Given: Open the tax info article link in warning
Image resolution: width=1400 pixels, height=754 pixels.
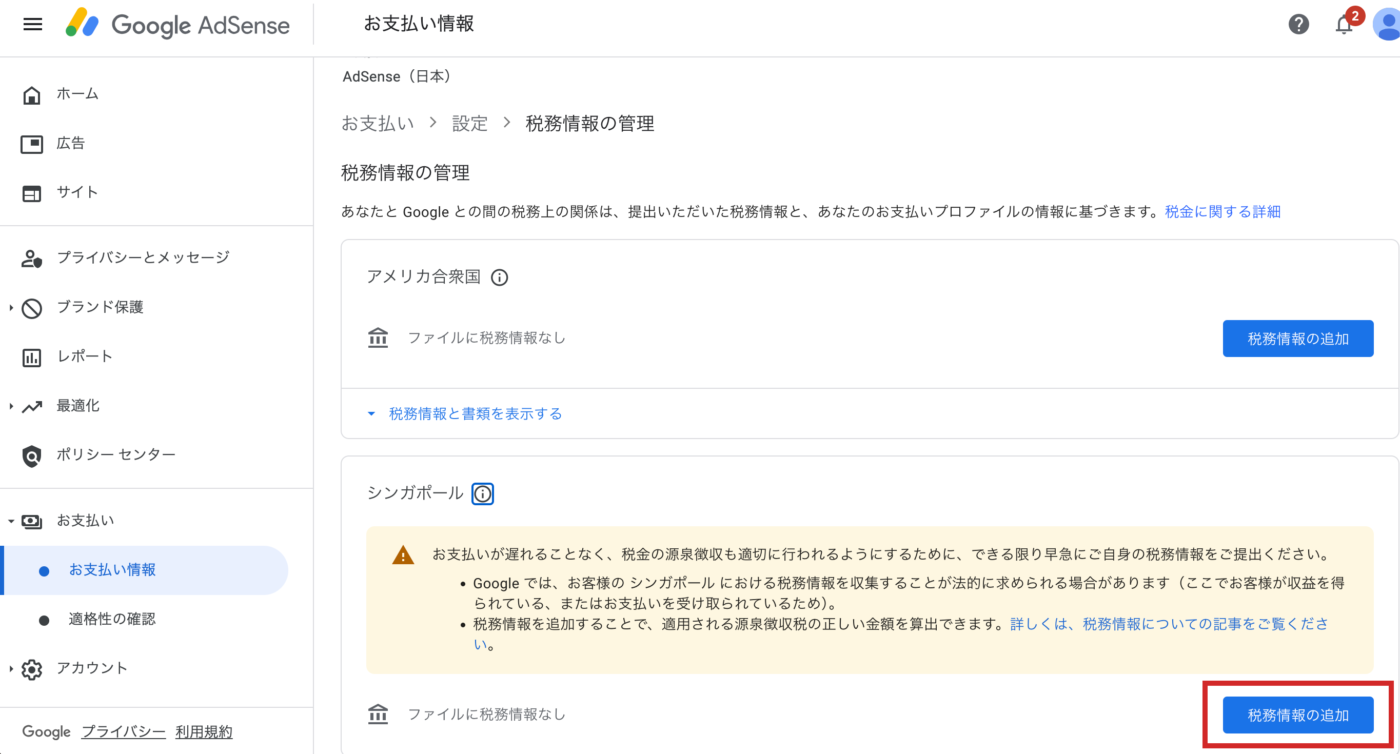Looking at the screenshot, I should pyautogui.click(x=1170, y=624).
